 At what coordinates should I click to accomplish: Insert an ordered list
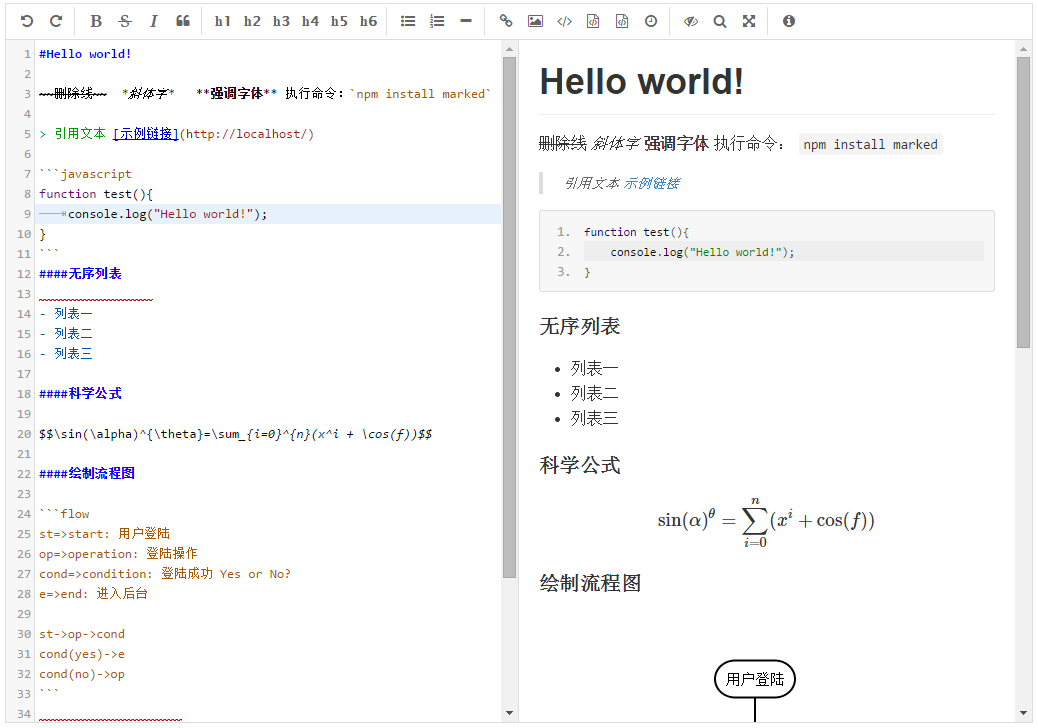point(437,21)
